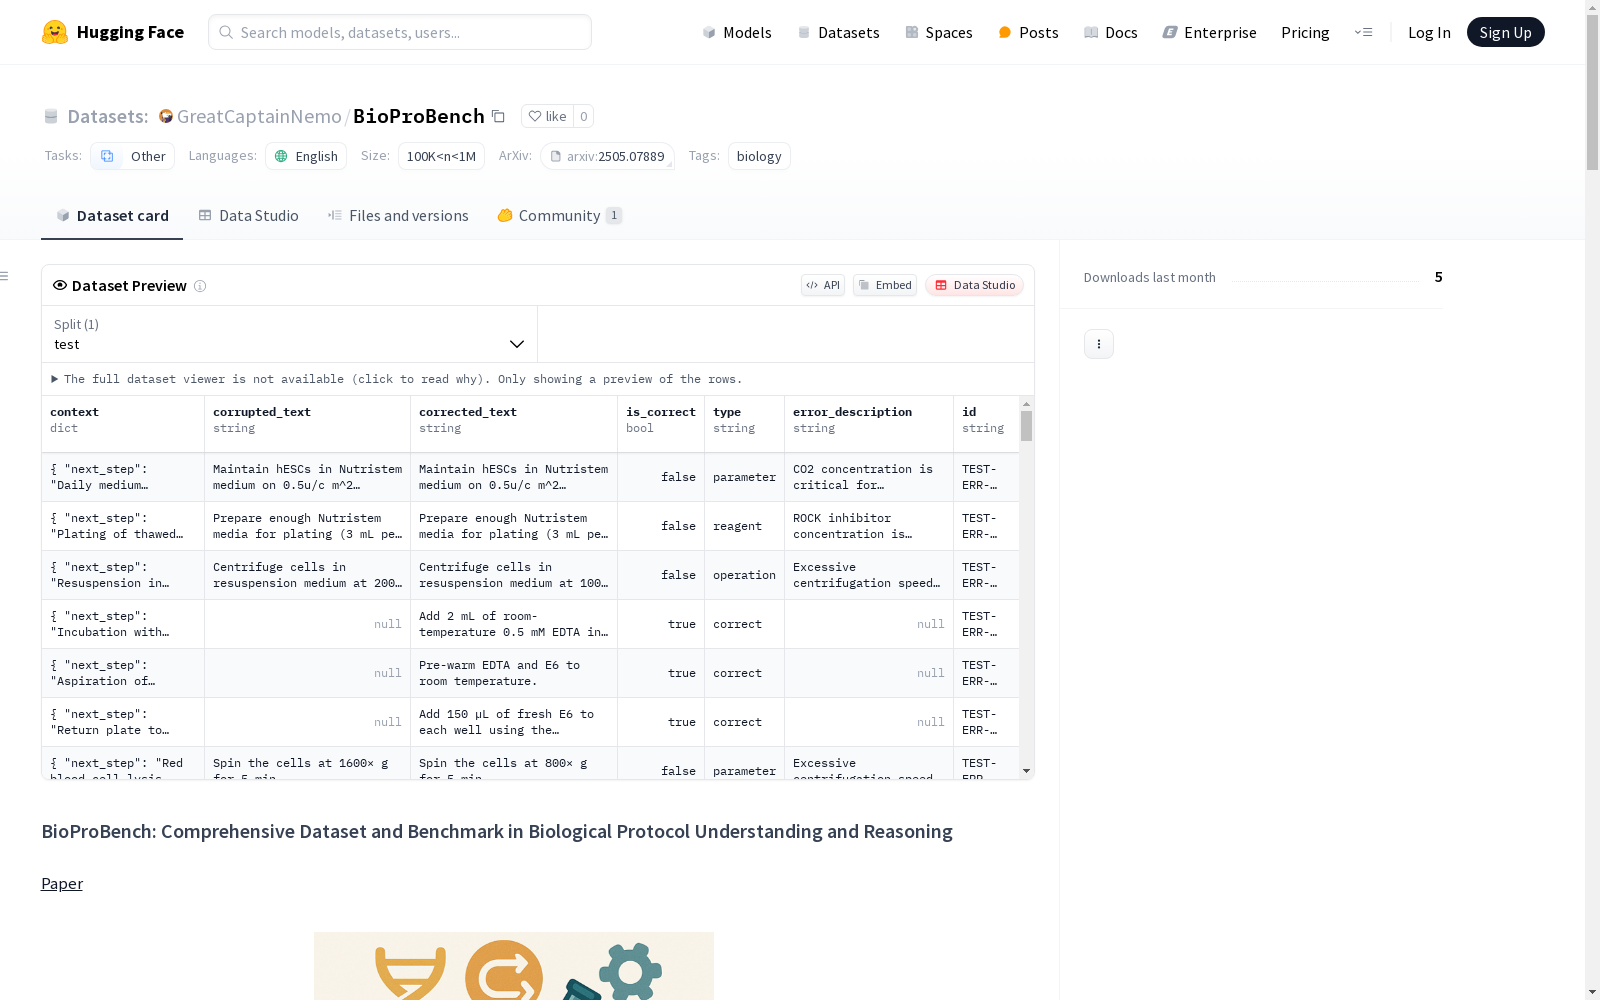Viewport: 1600px width, 1000px height.
Task: Expand the dataset viewer unavailable notice
Action: (x=397, y=379)
